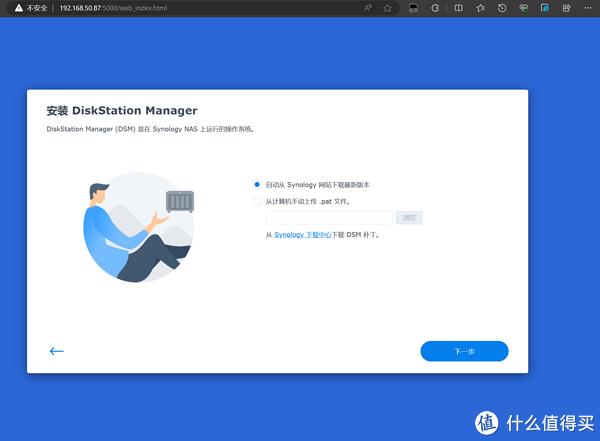
Task: Toggle the split screen icon
Action: pos(458,8)
